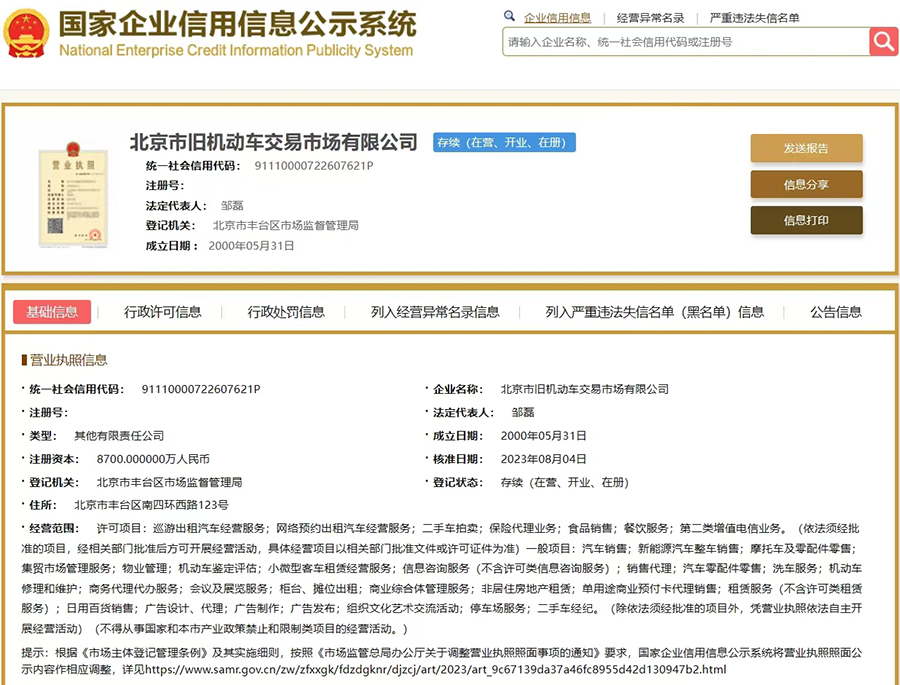Click the approval date 2023年08月04日
This screenshot has width=900, height=685.
click(544, 459)
